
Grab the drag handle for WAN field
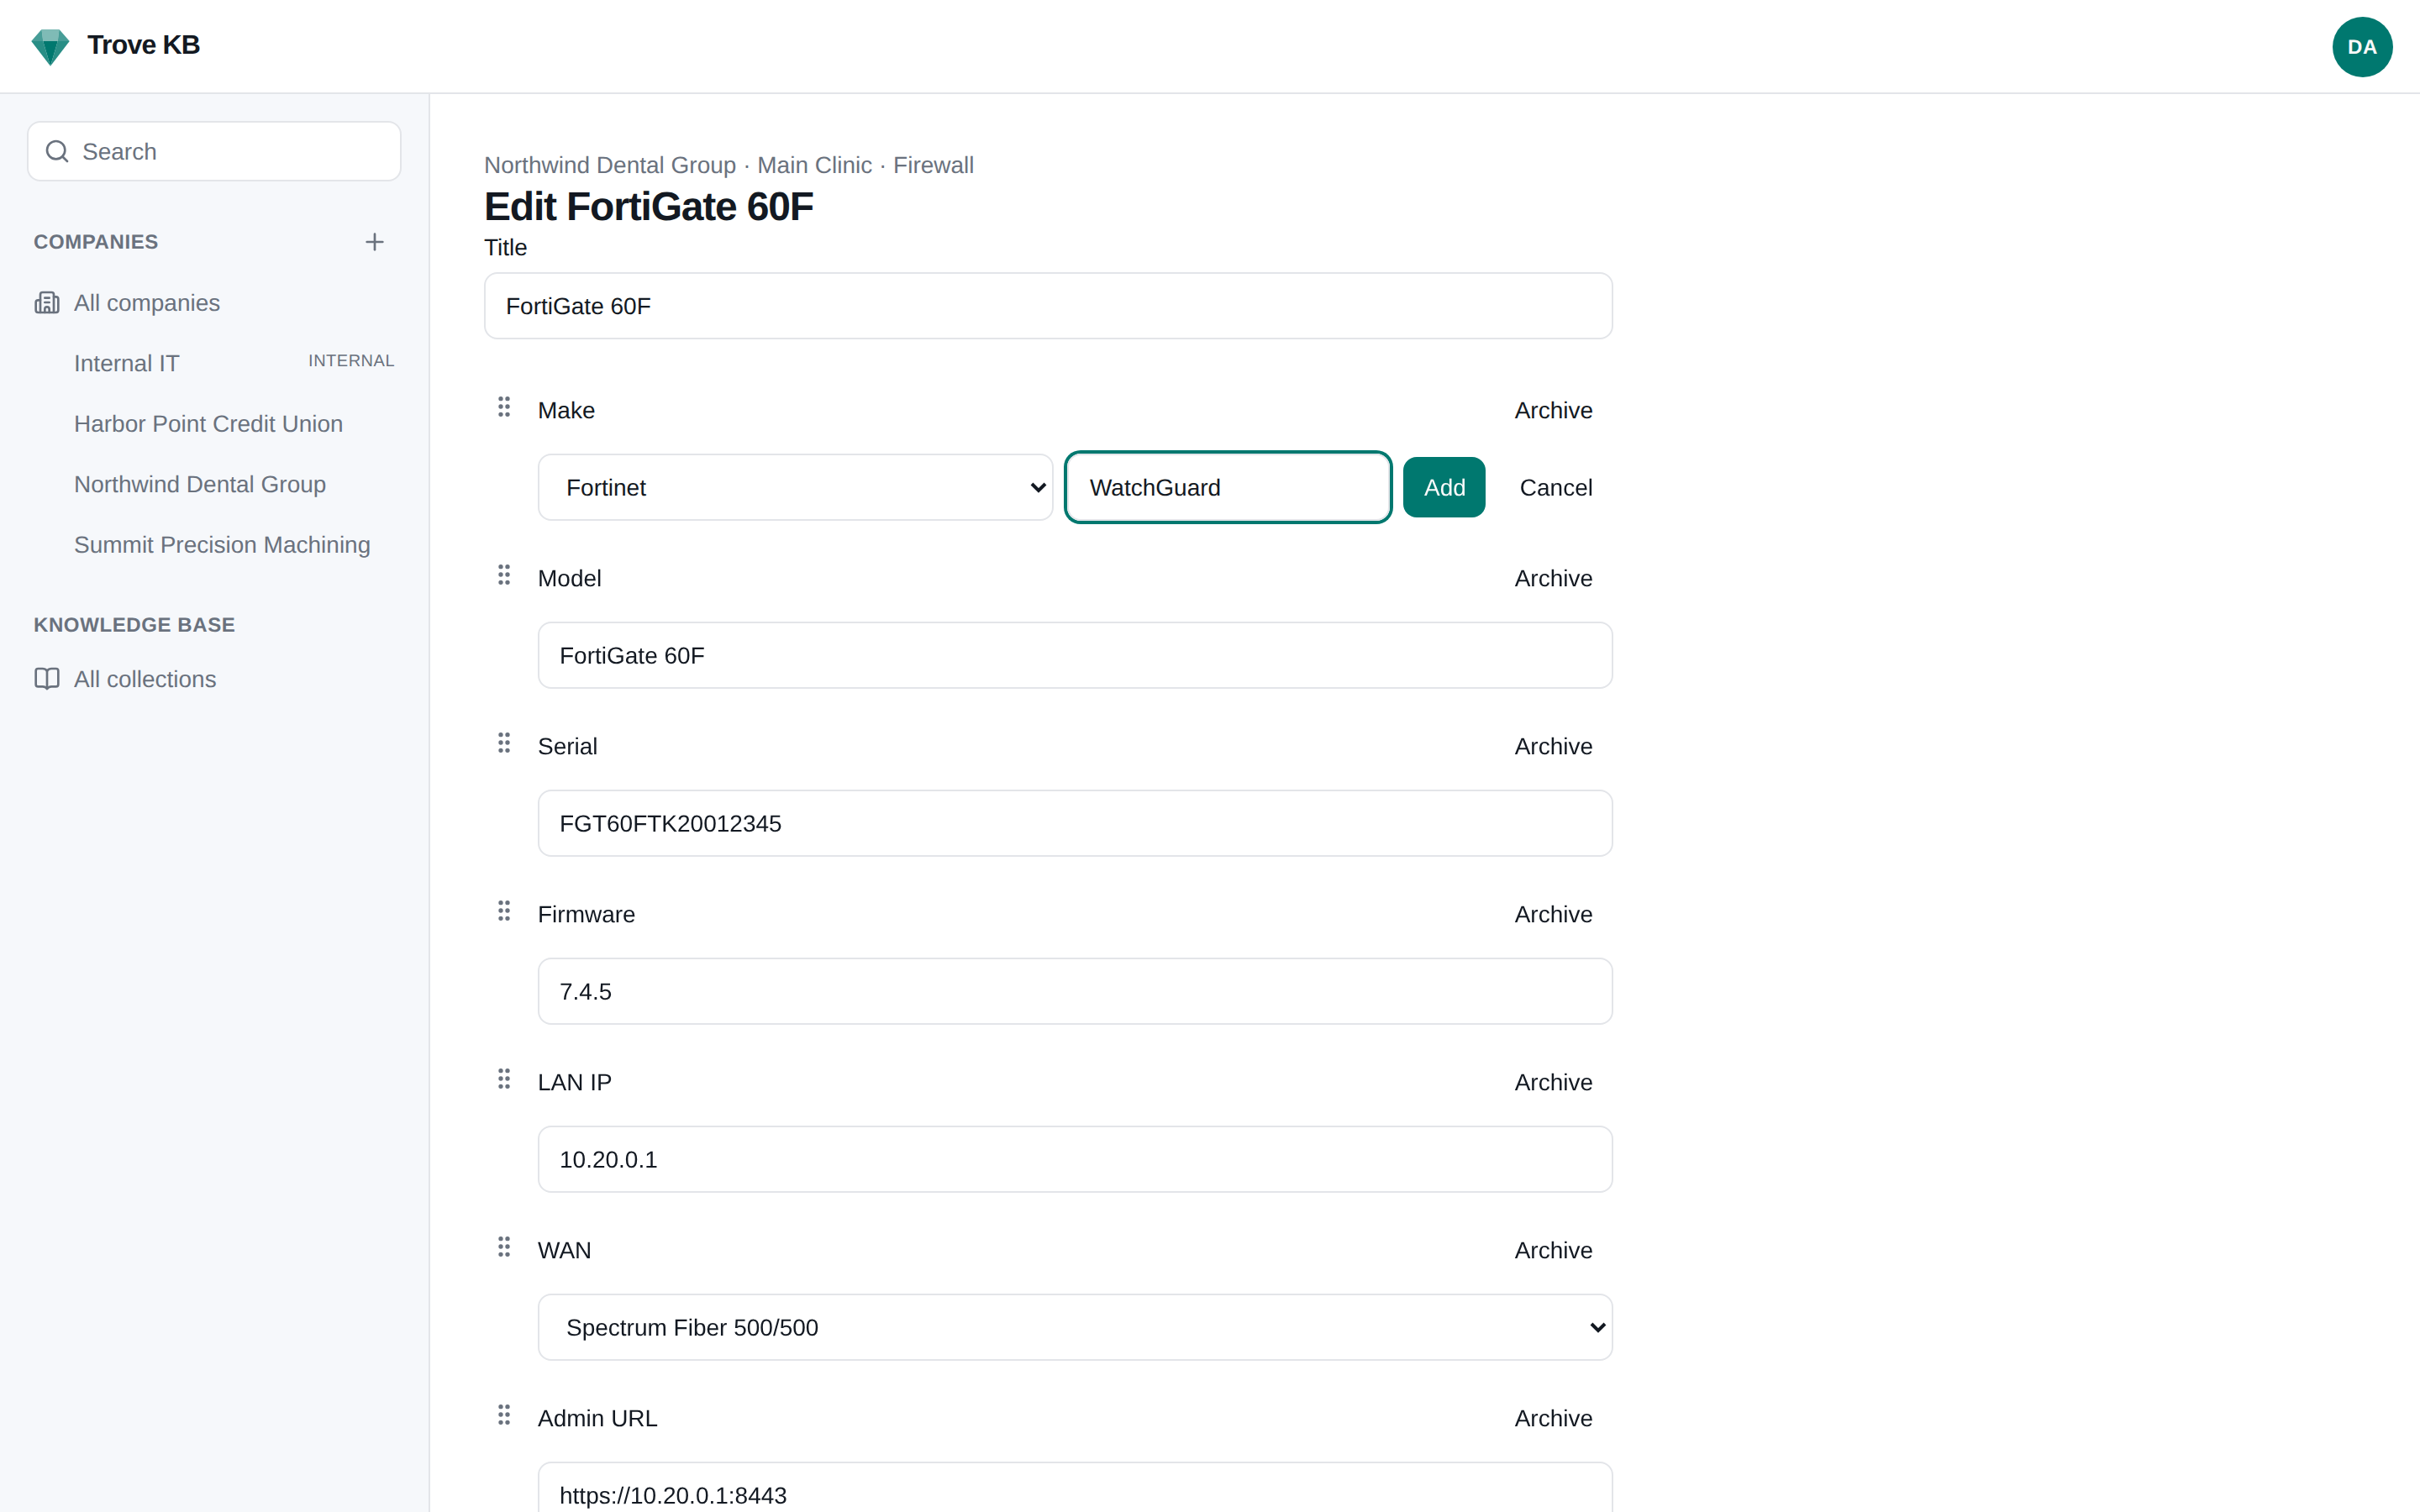504,1247
